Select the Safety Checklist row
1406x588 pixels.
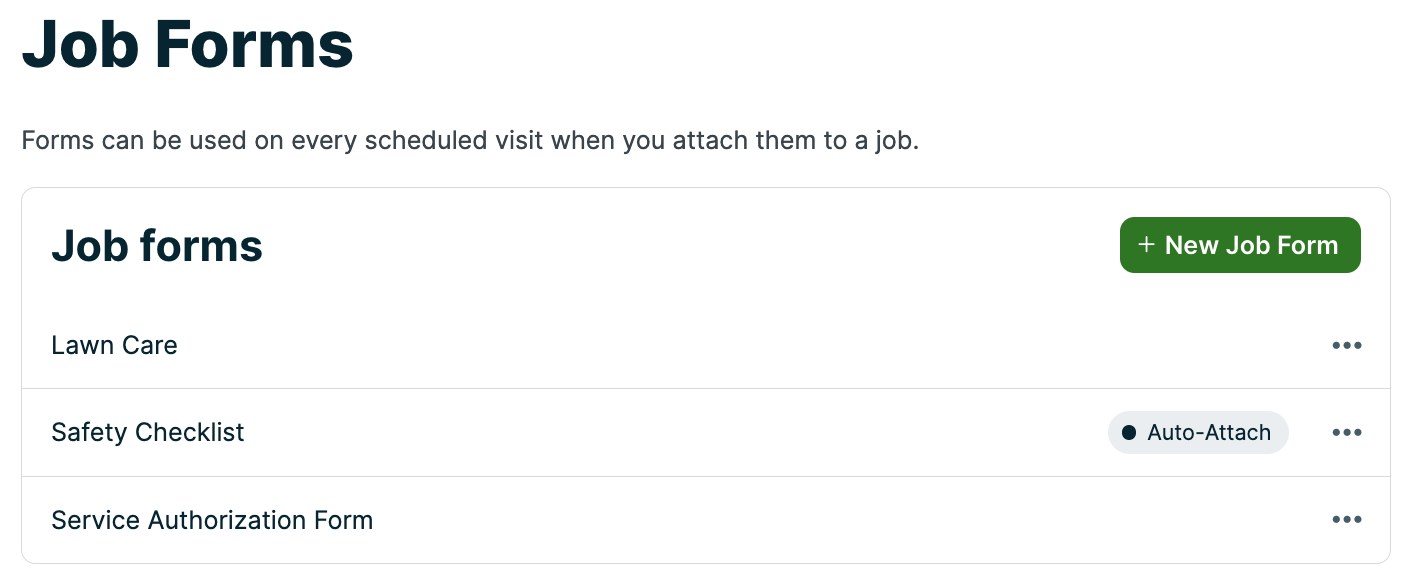tap(600, 432)
